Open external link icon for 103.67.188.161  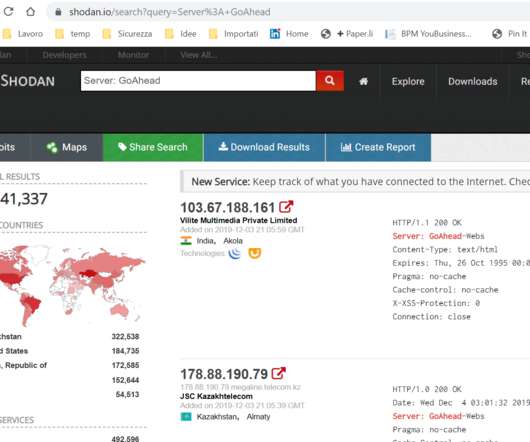[286, 207]
